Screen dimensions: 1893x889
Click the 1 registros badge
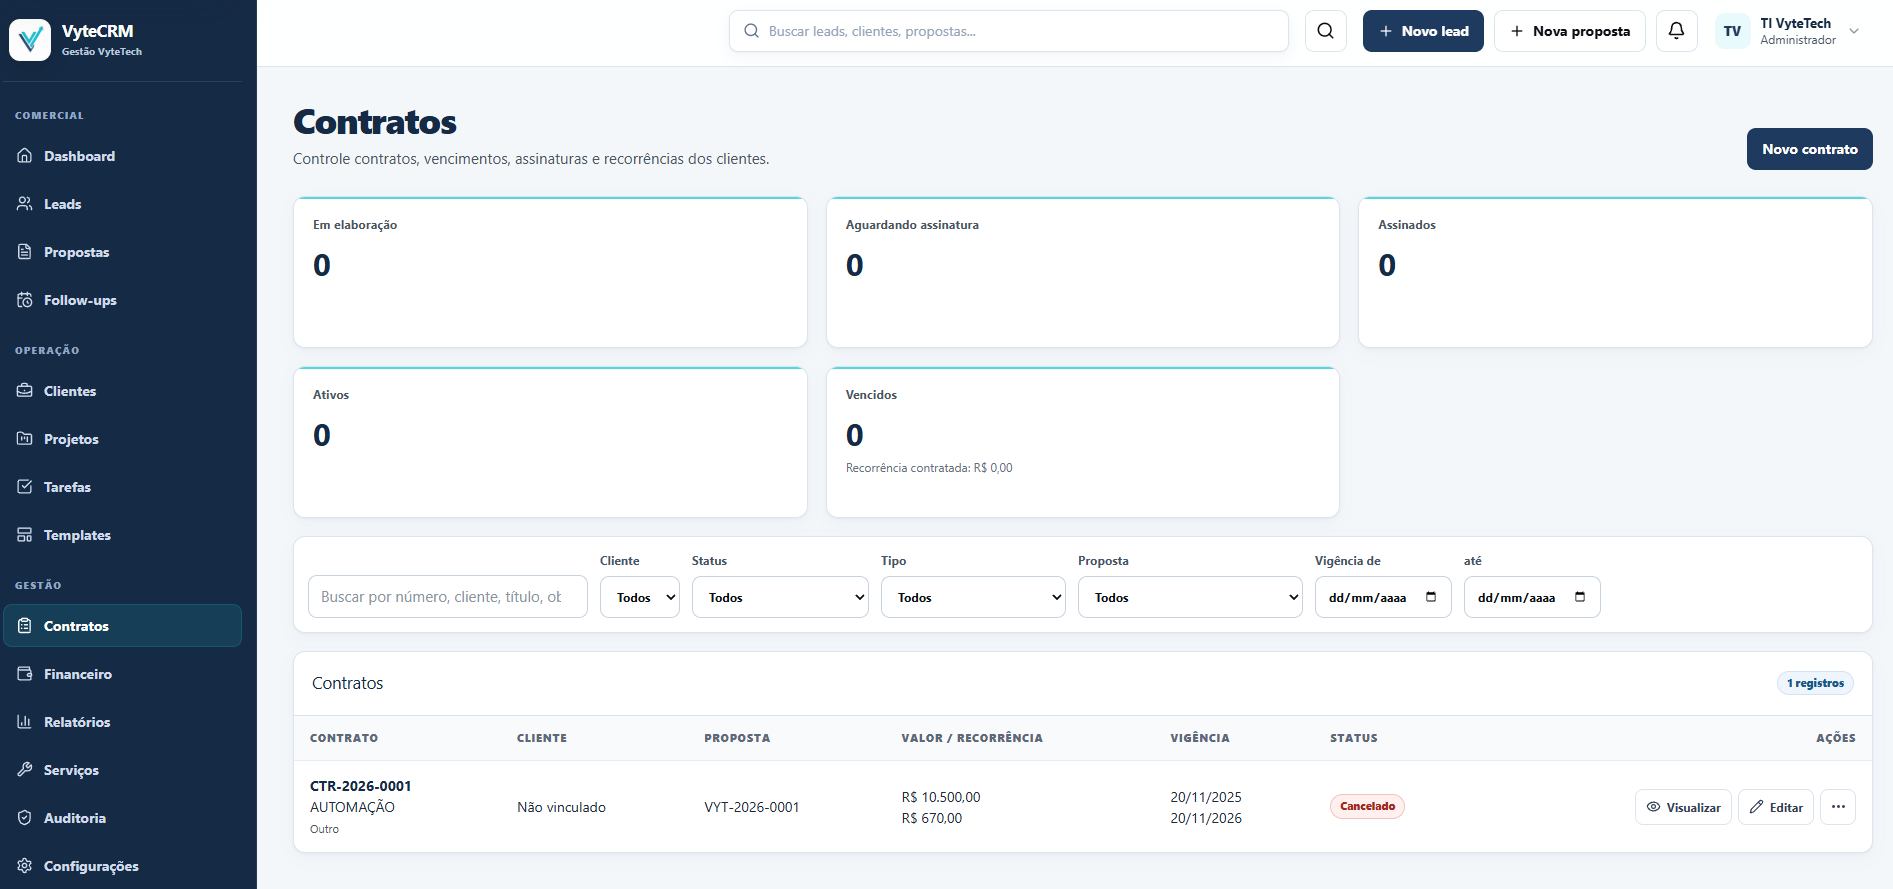1815,683
